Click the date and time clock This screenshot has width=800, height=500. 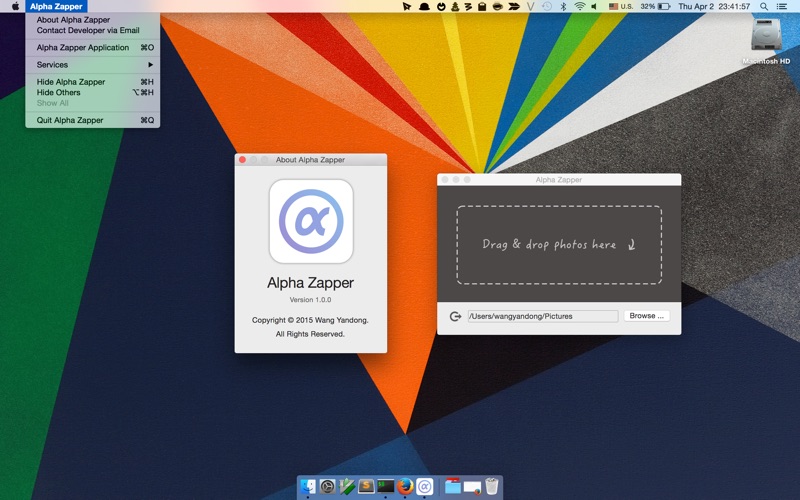(x=714, y=6)
